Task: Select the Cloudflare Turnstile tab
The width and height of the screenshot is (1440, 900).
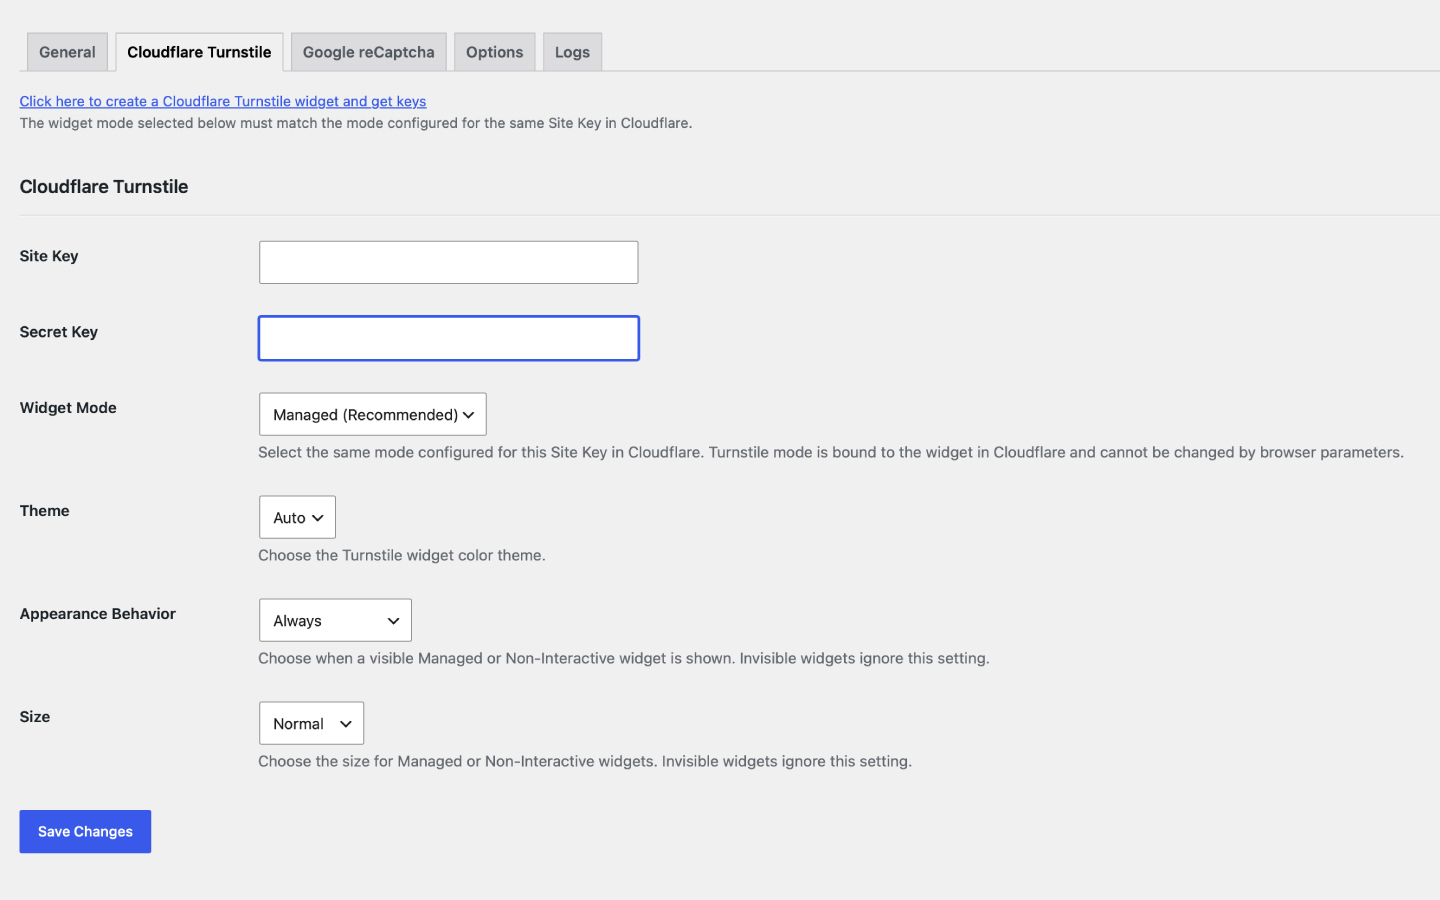Action: (x=199, y=52)
